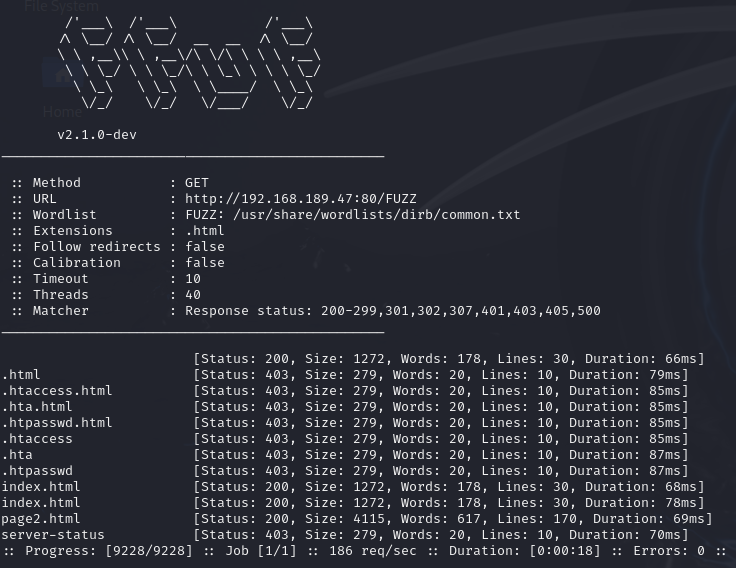Select the '186 req/sec' status entry

click(373, 551)
